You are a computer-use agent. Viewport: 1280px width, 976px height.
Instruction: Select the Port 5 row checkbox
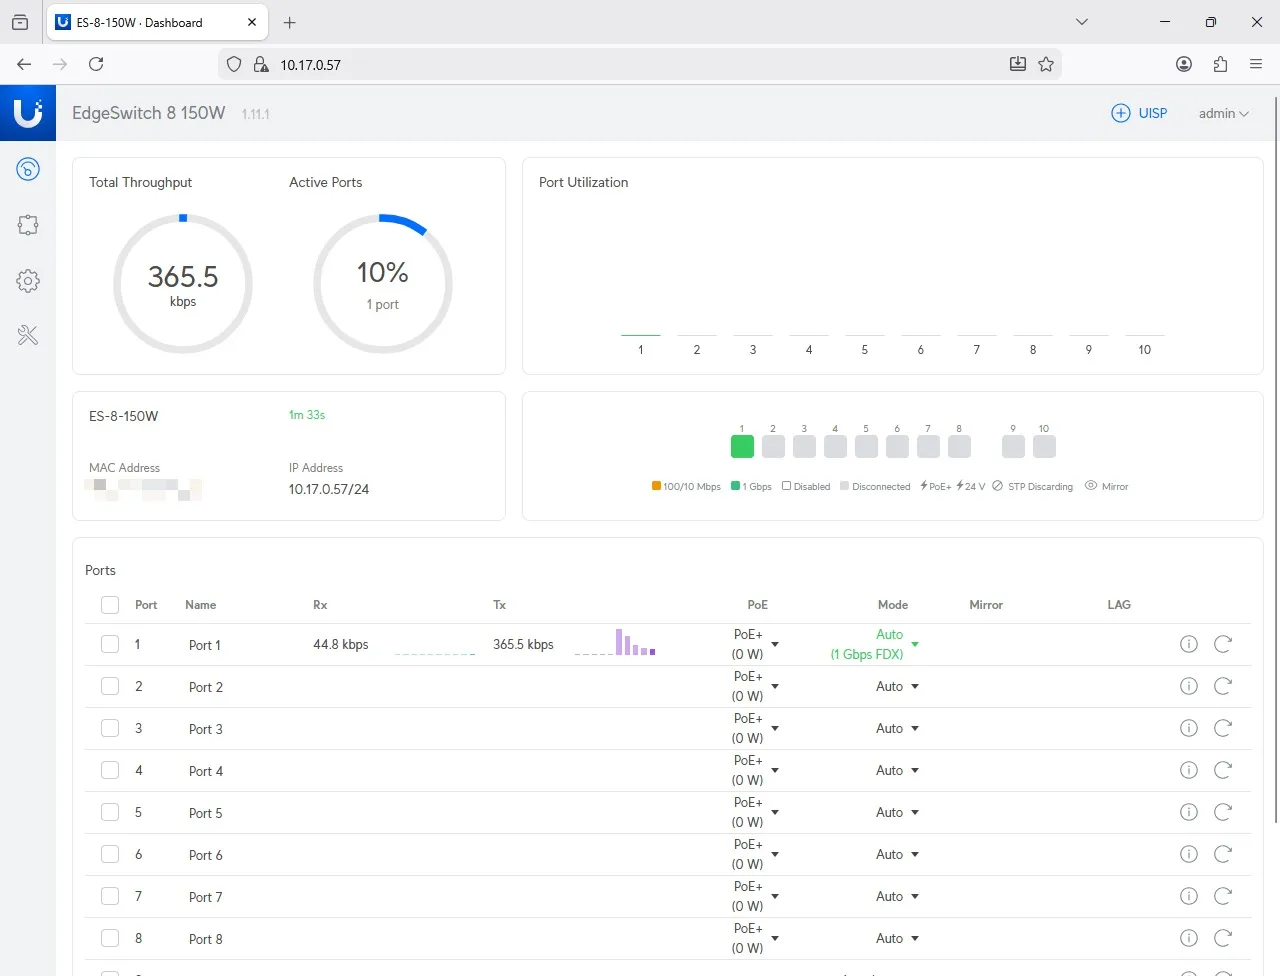click(x=110, y=812)
